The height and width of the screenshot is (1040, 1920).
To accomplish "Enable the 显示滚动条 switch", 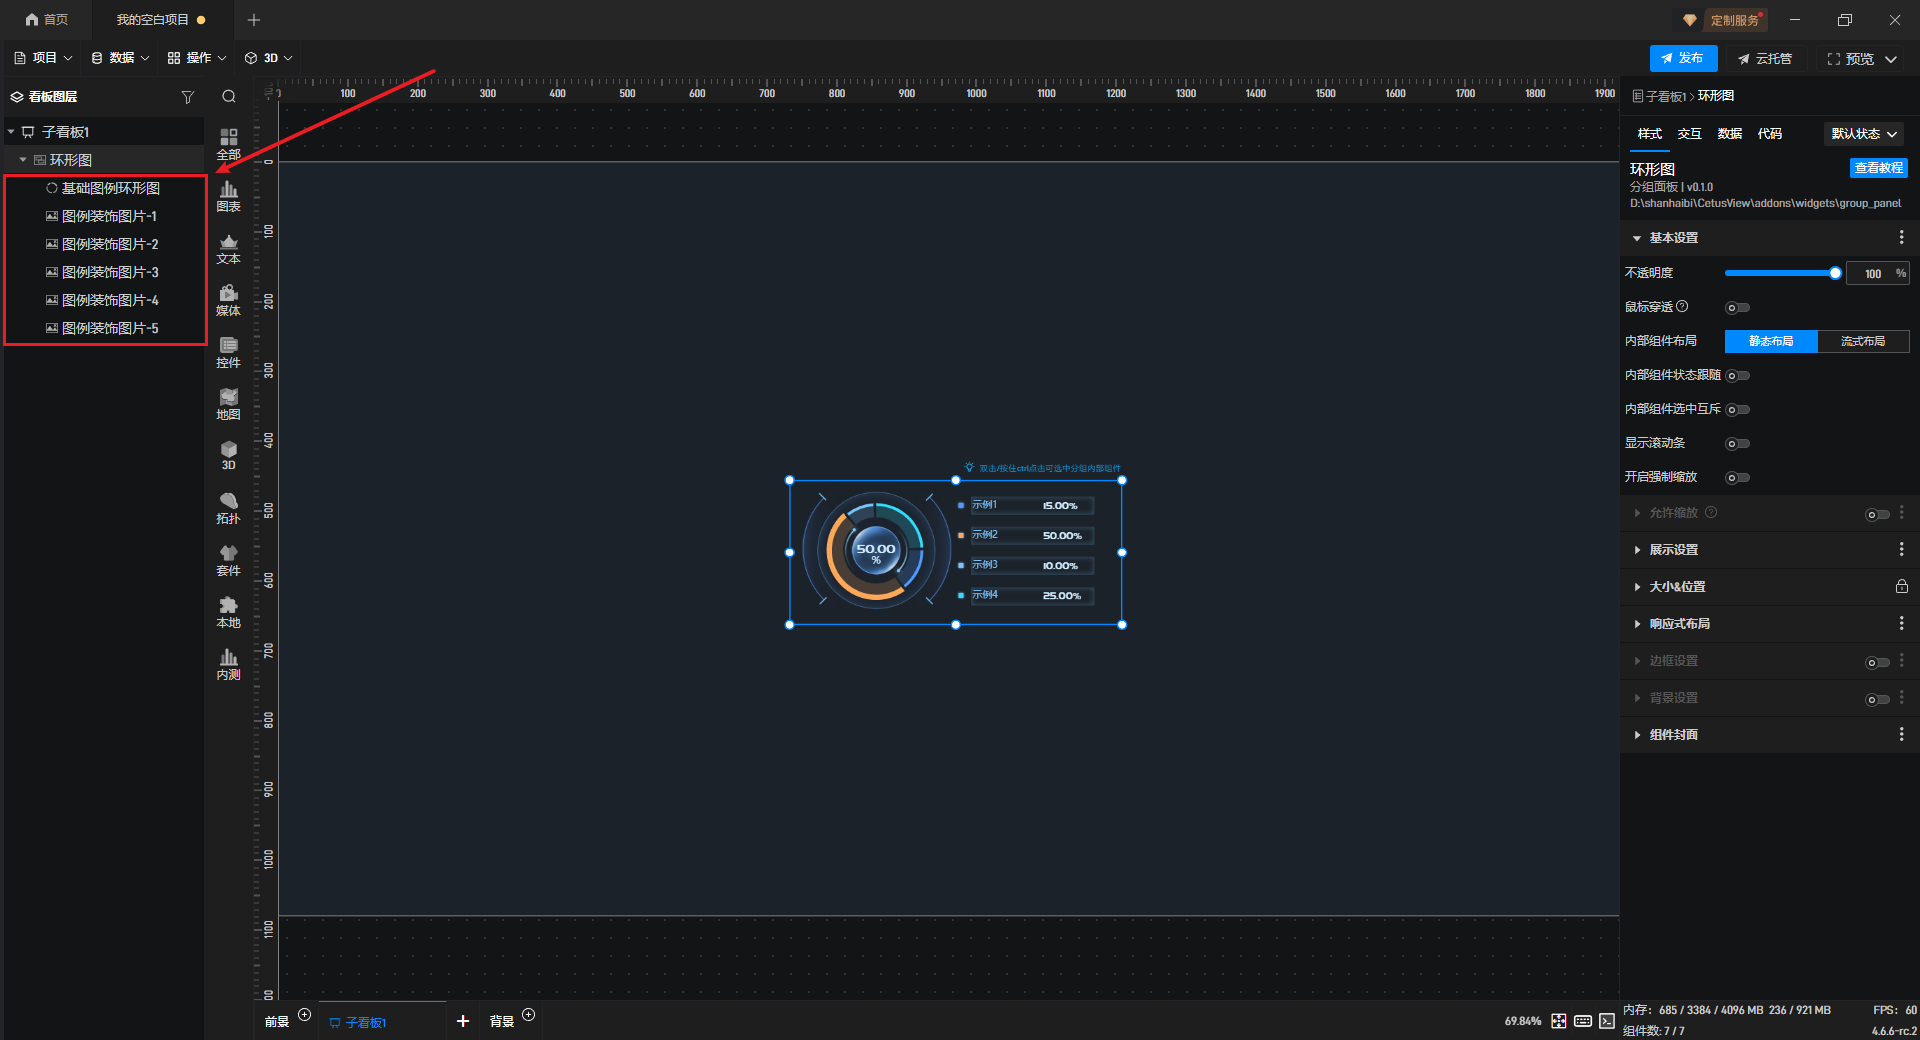I will [1738, 444].
